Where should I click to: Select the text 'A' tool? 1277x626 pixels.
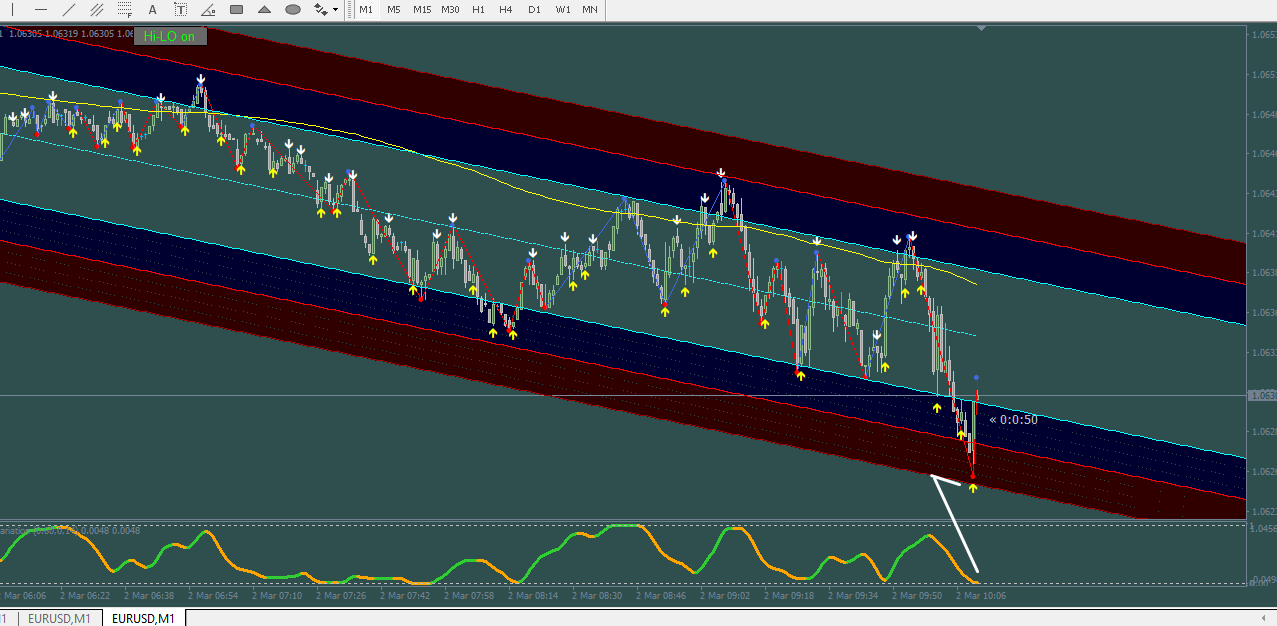[x=153, y=10]
